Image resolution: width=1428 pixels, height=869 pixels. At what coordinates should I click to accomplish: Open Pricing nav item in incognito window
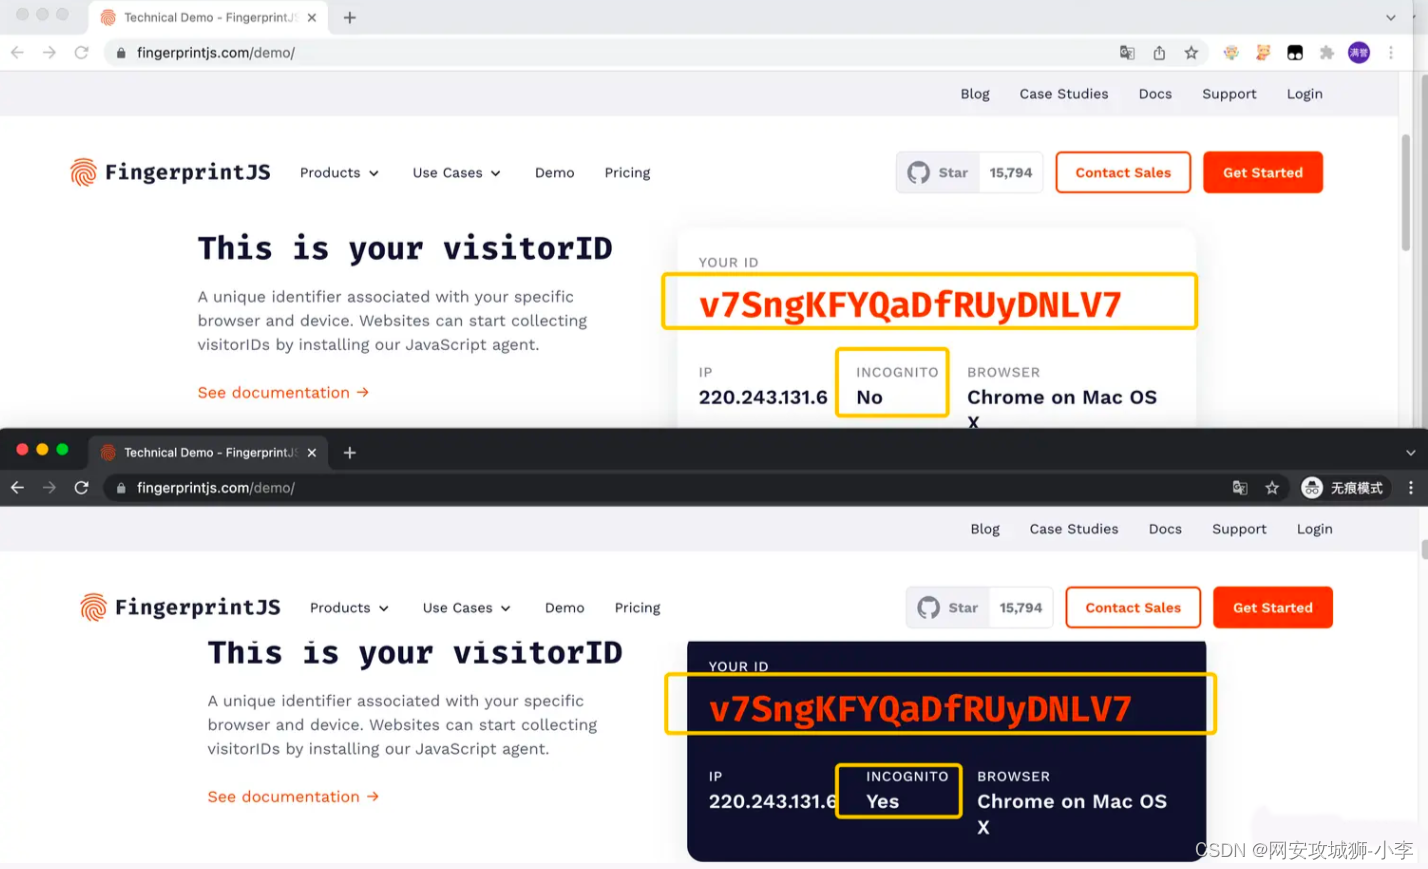(637, 608)
